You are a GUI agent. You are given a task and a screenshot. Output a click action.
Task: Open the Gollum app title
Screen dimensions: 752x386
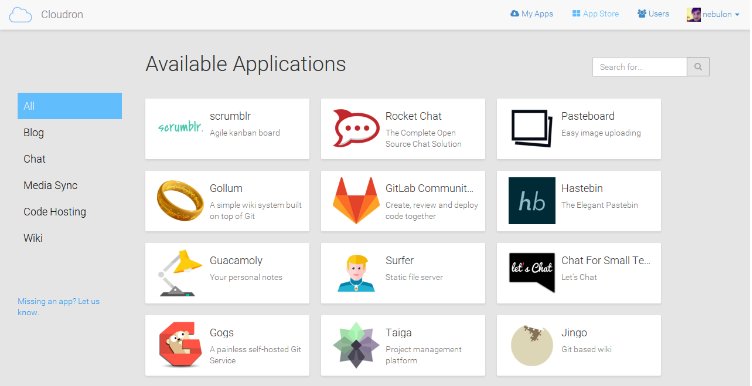pos(226,188)
